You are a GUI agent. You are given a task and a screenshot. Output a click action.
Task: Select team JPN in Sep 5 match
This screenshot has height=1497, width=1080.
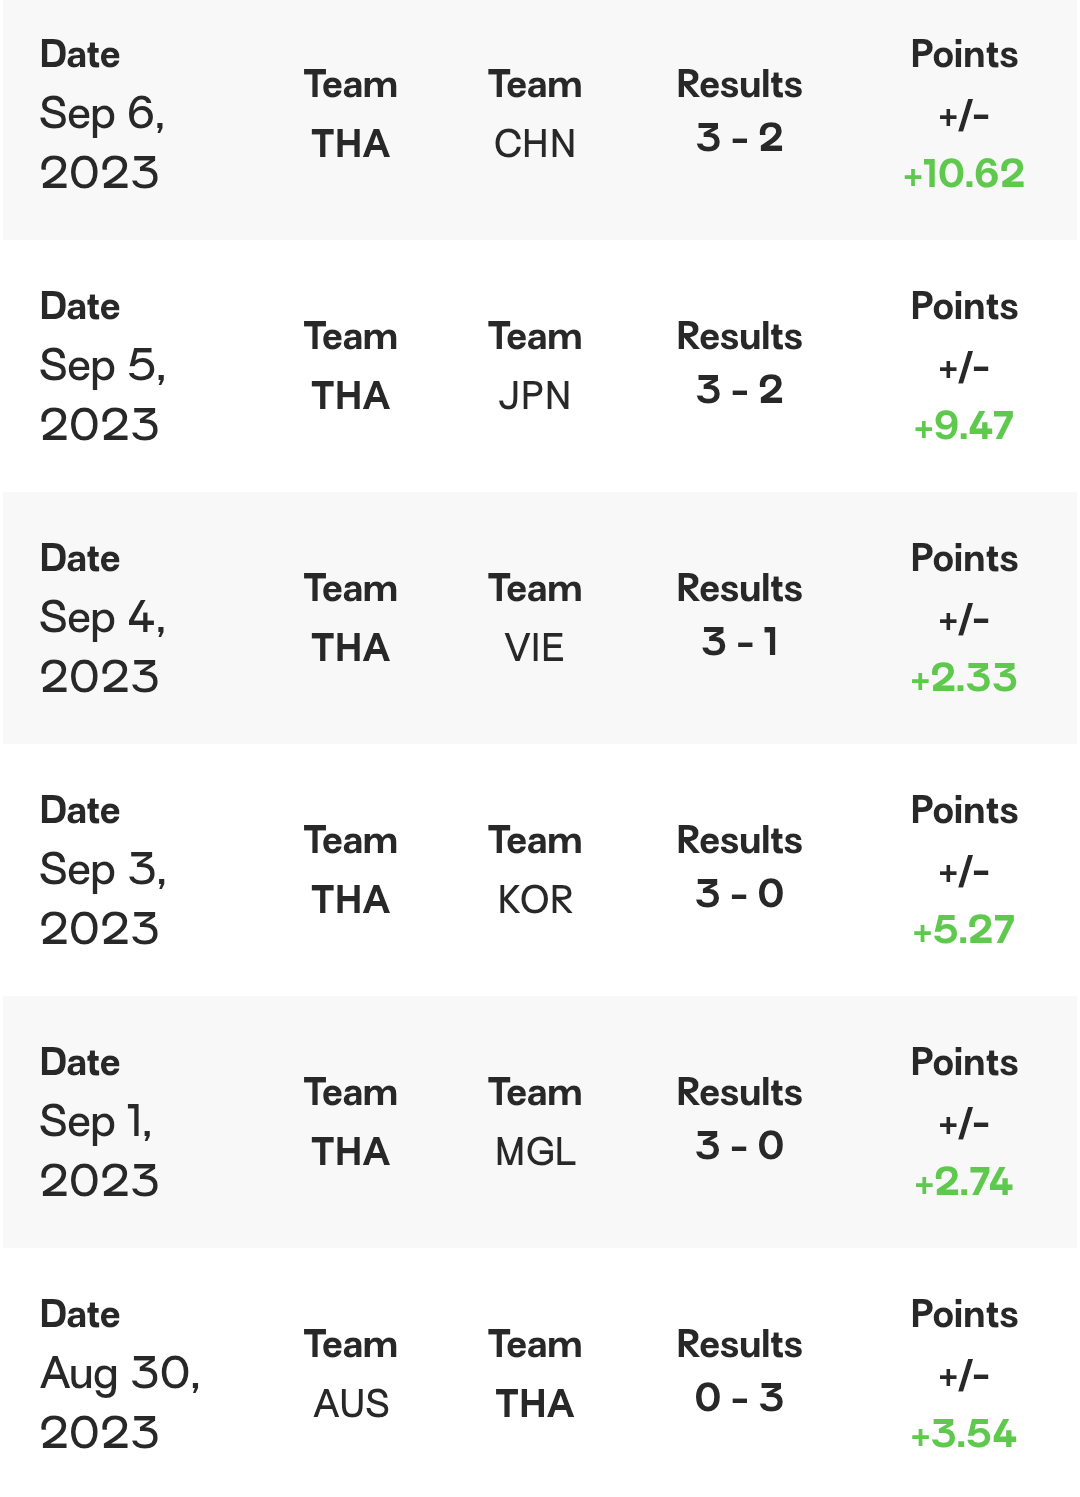coord(535,396)
